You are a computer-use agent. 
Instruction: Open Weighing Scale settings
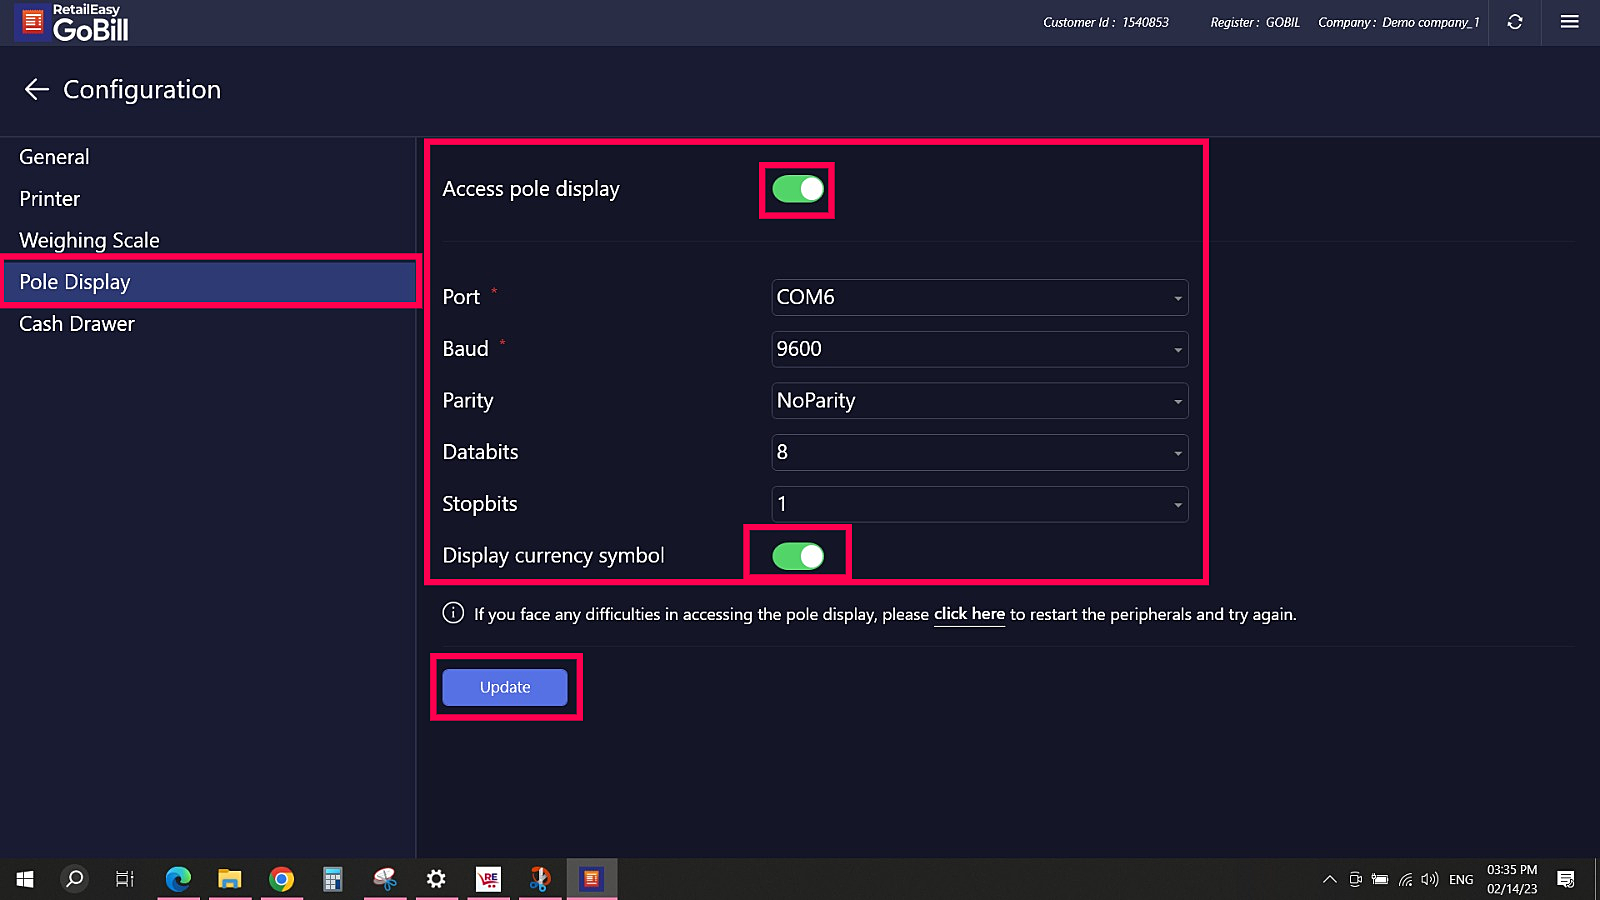coord(208,240)
